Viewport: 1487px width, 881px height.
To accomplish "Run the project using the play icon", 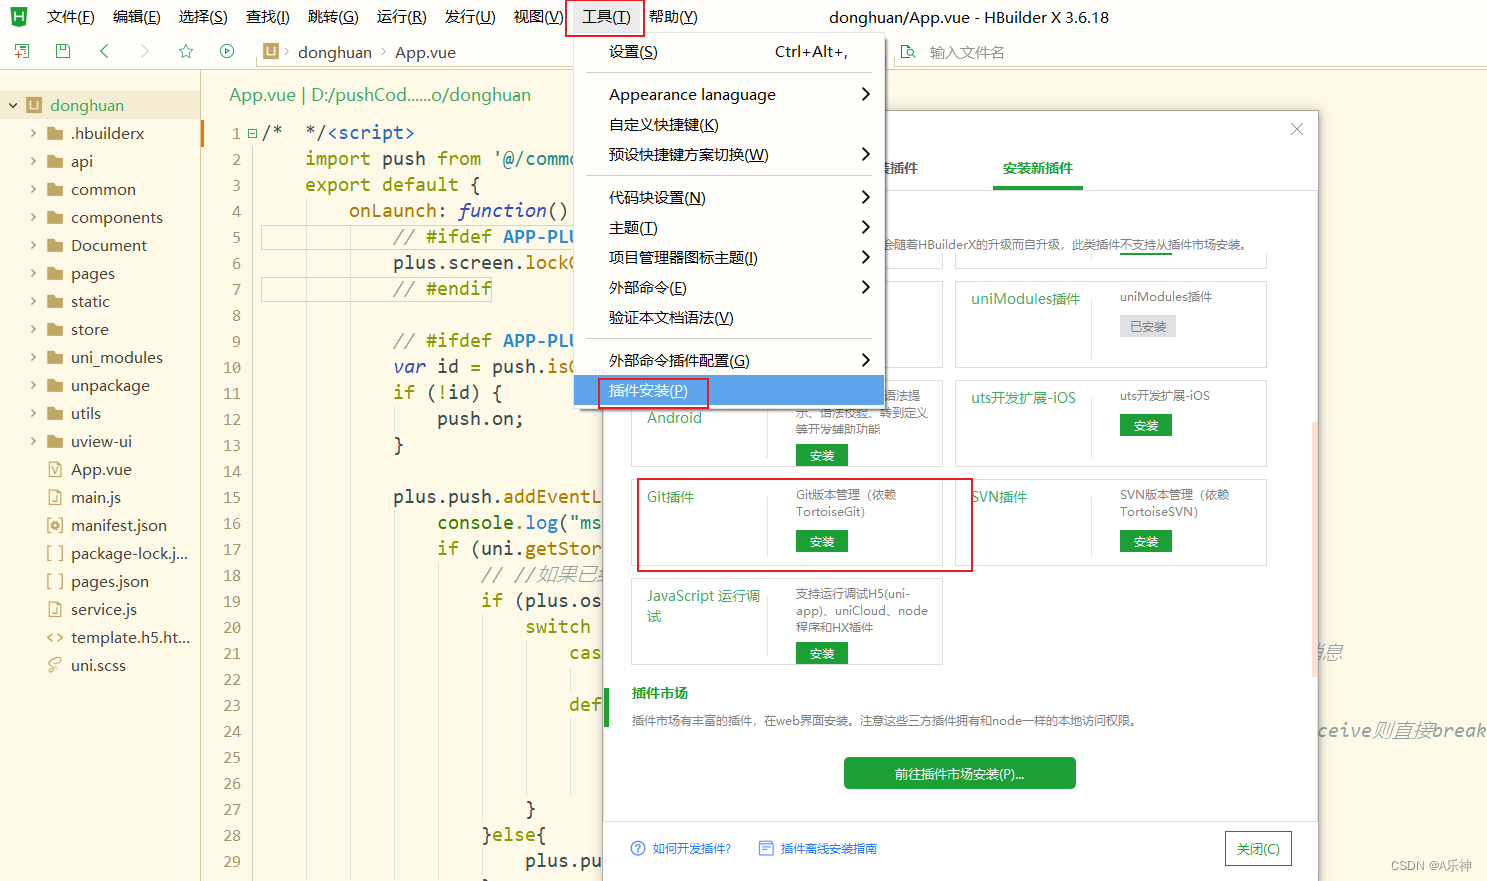I will pos(226,51).
